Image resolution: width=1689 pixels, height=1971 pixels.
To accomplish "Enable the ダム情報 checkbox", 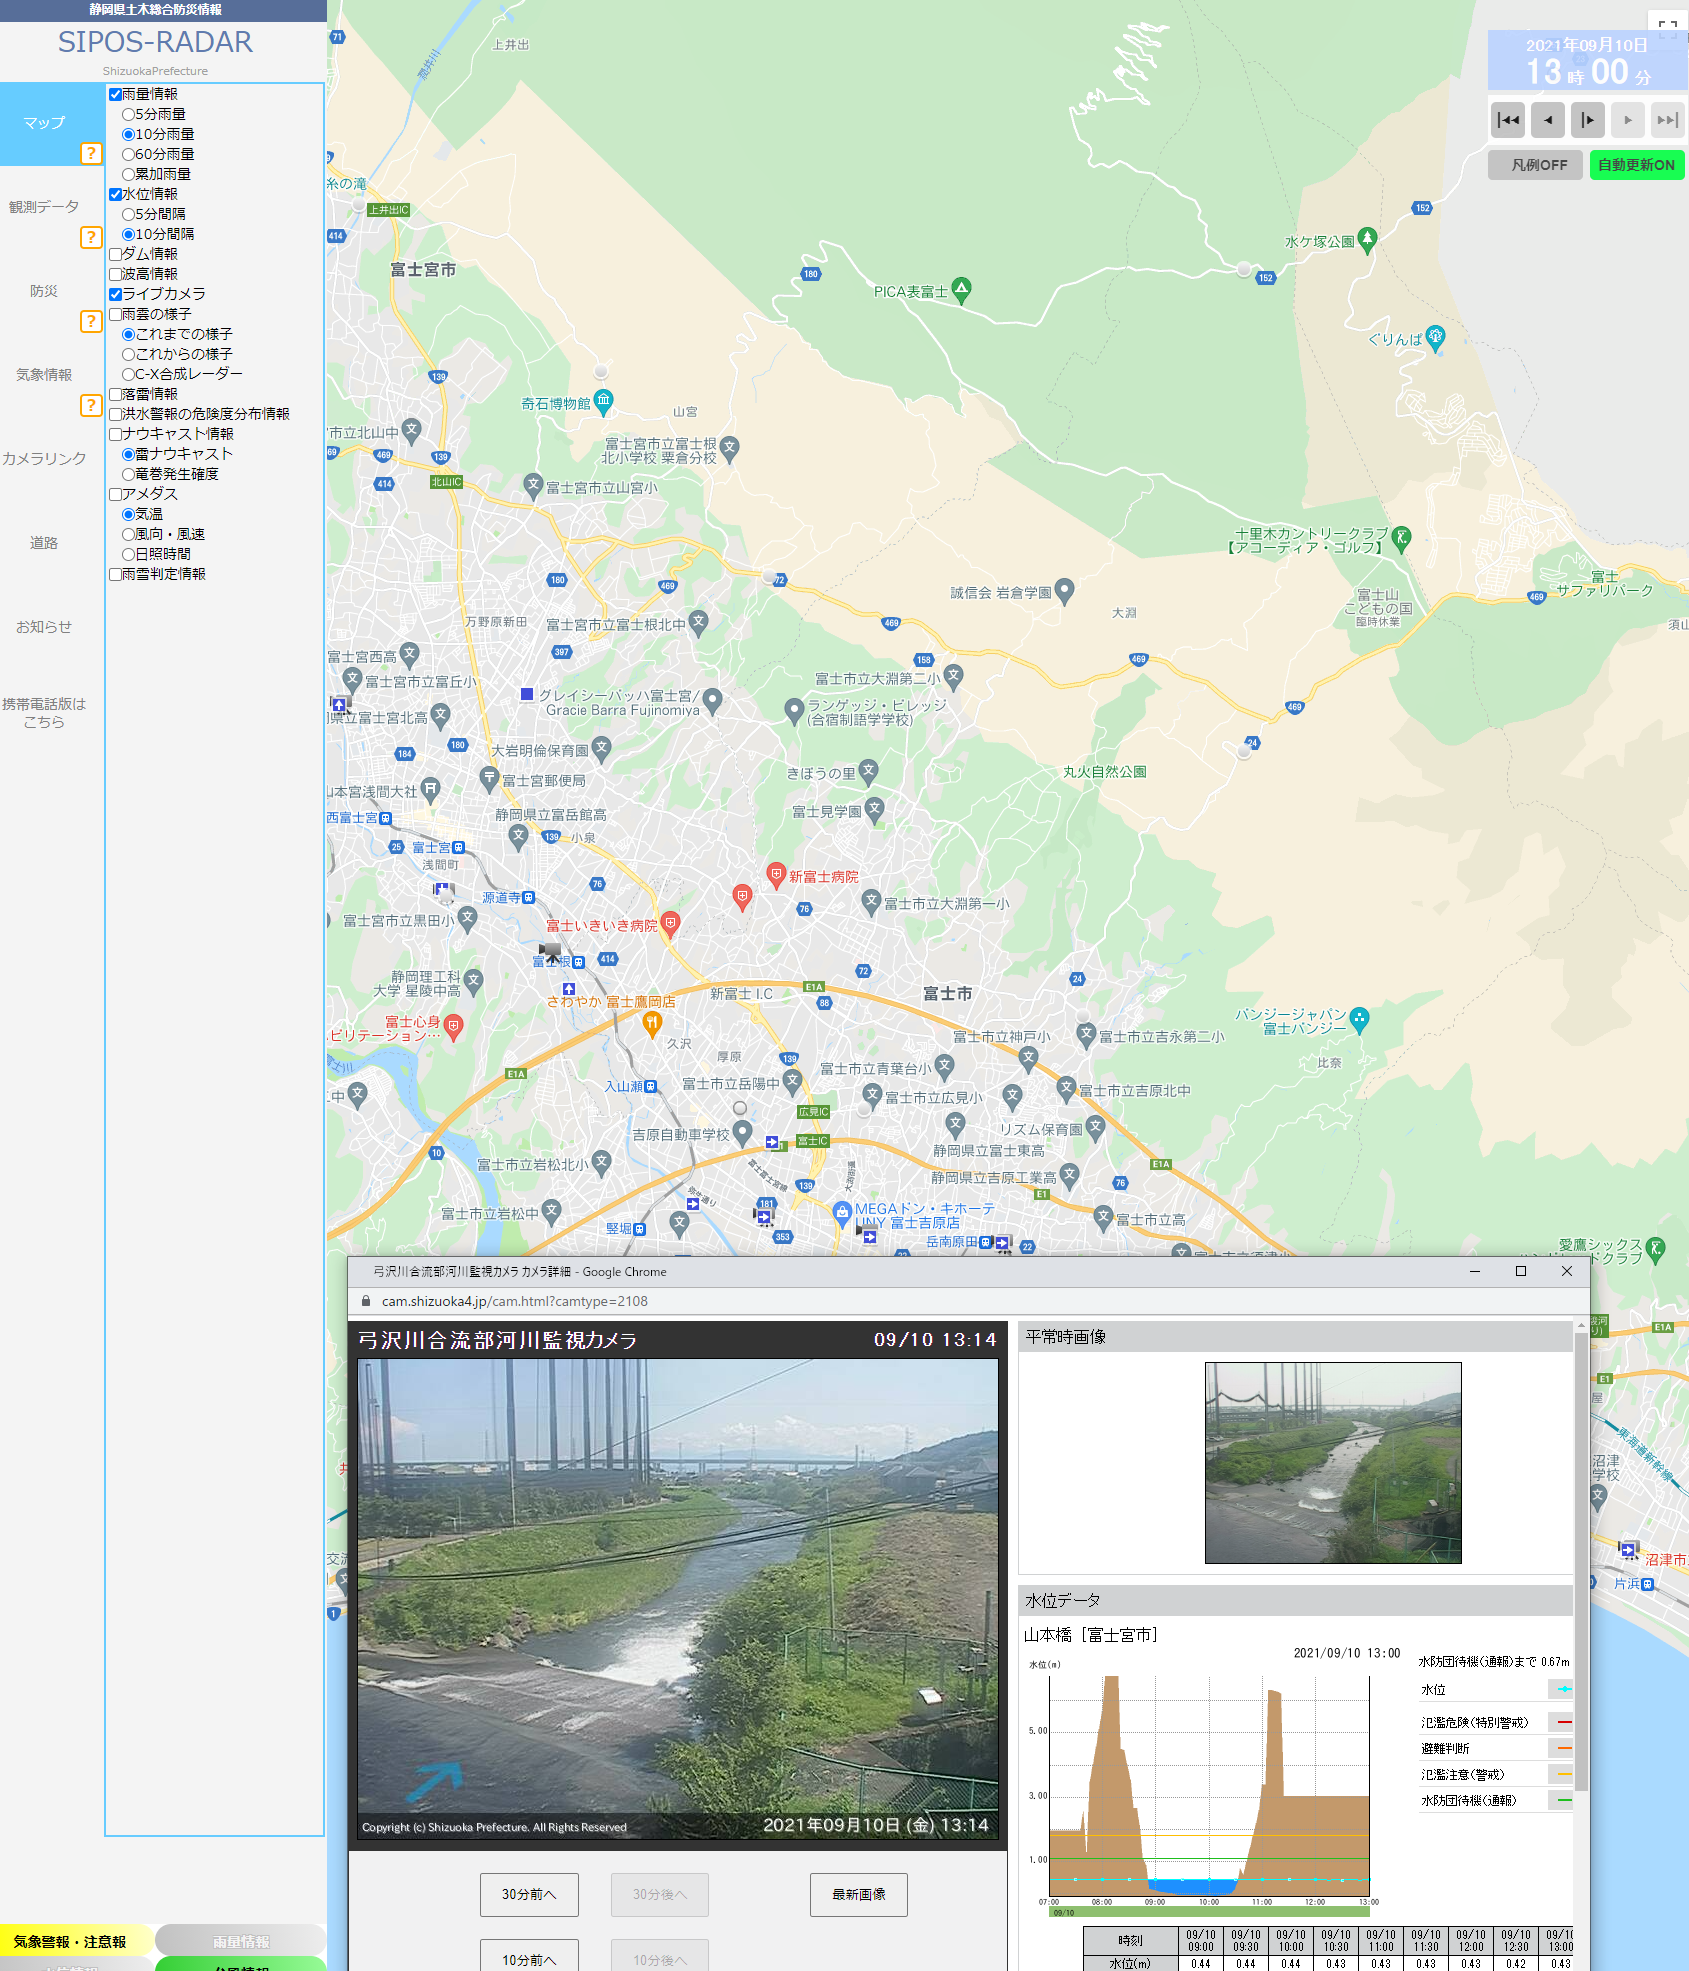I will click(x=116, y=254).
